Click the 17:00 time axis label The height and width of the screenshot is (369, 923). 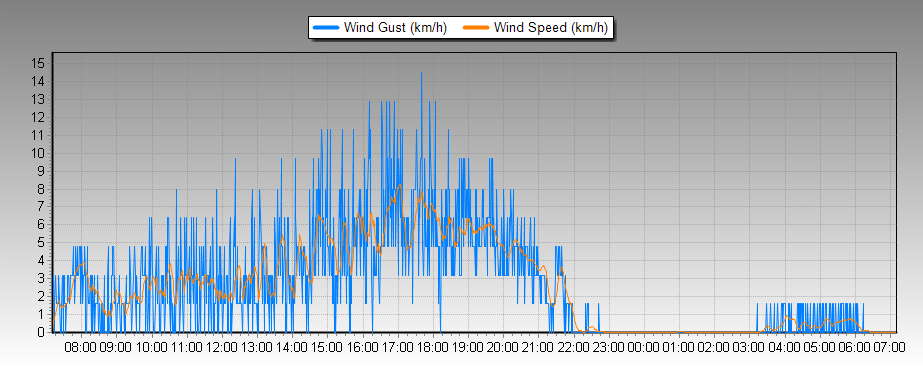pos(397,347)
